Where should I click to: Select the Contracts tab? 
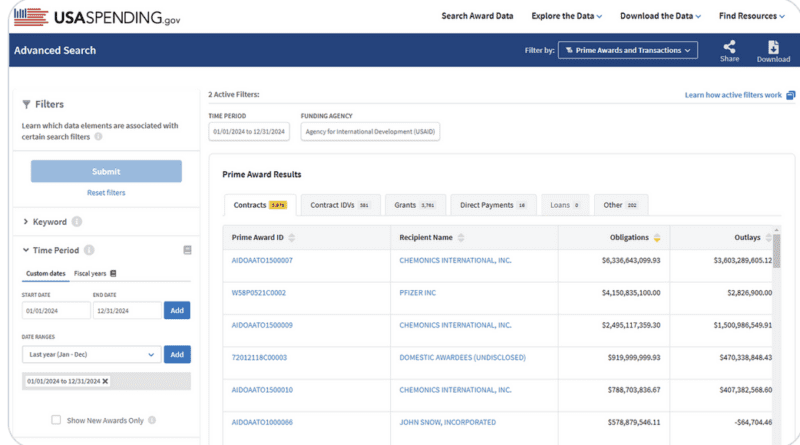(260, 205)
